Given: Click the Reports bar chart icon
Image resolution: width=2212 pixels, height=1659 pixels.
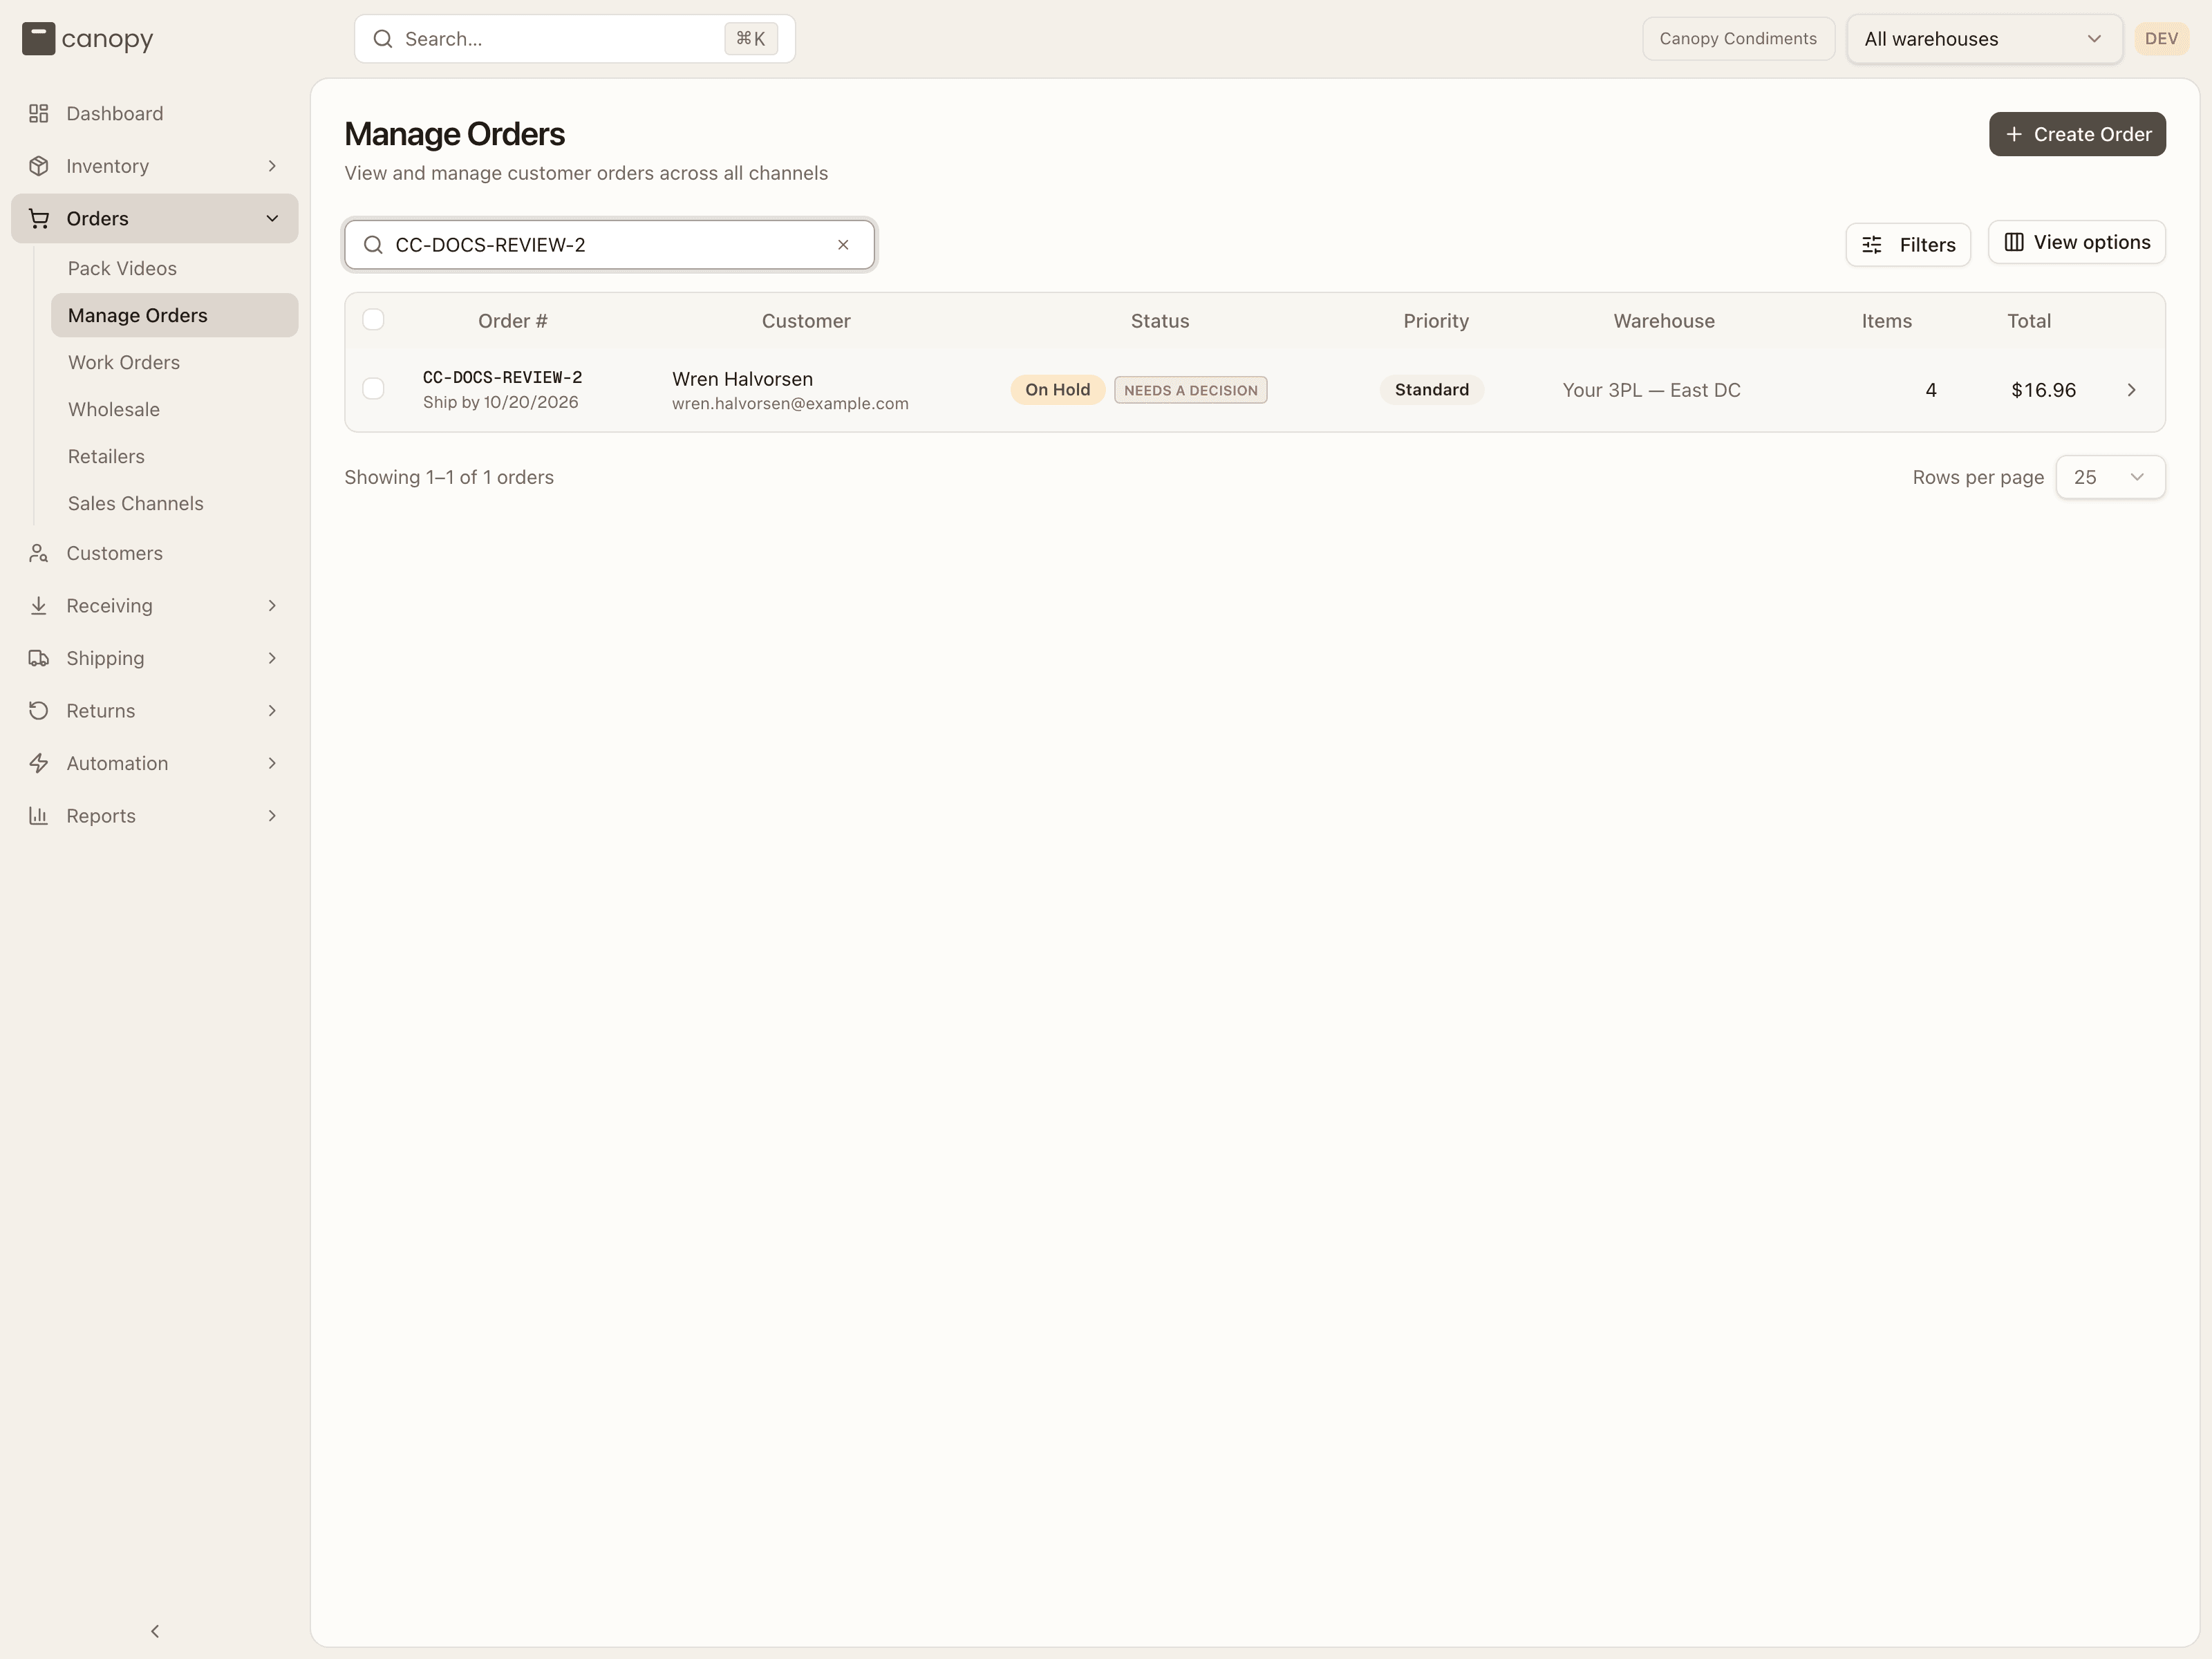Looking at the screenshot, I should 39,816.
